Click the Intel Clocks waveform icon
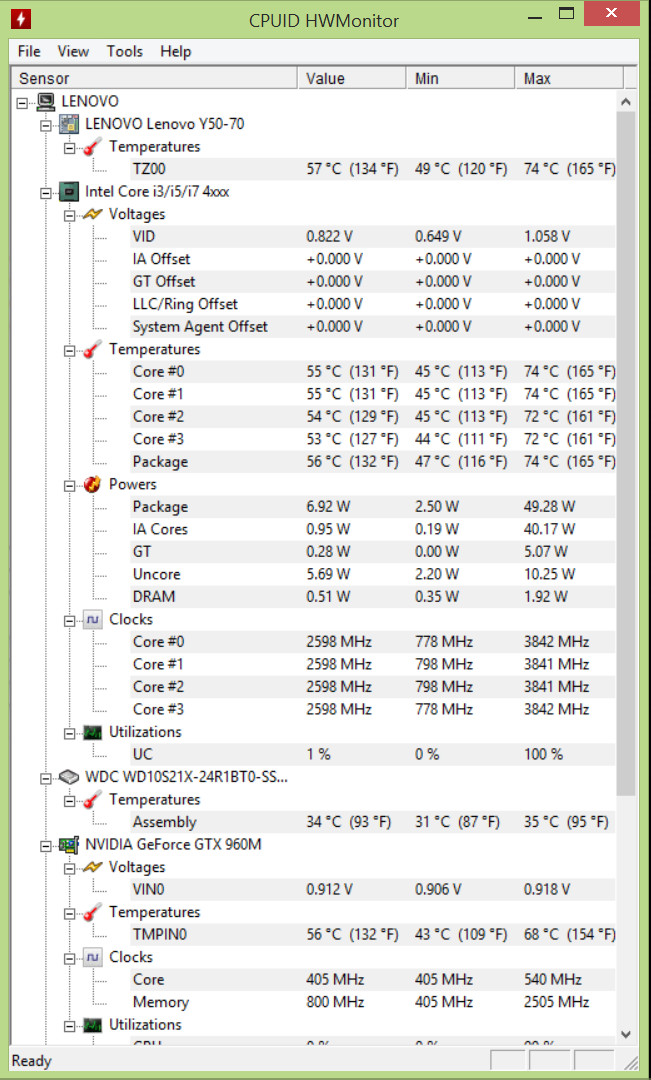 [x=92, y=619]
